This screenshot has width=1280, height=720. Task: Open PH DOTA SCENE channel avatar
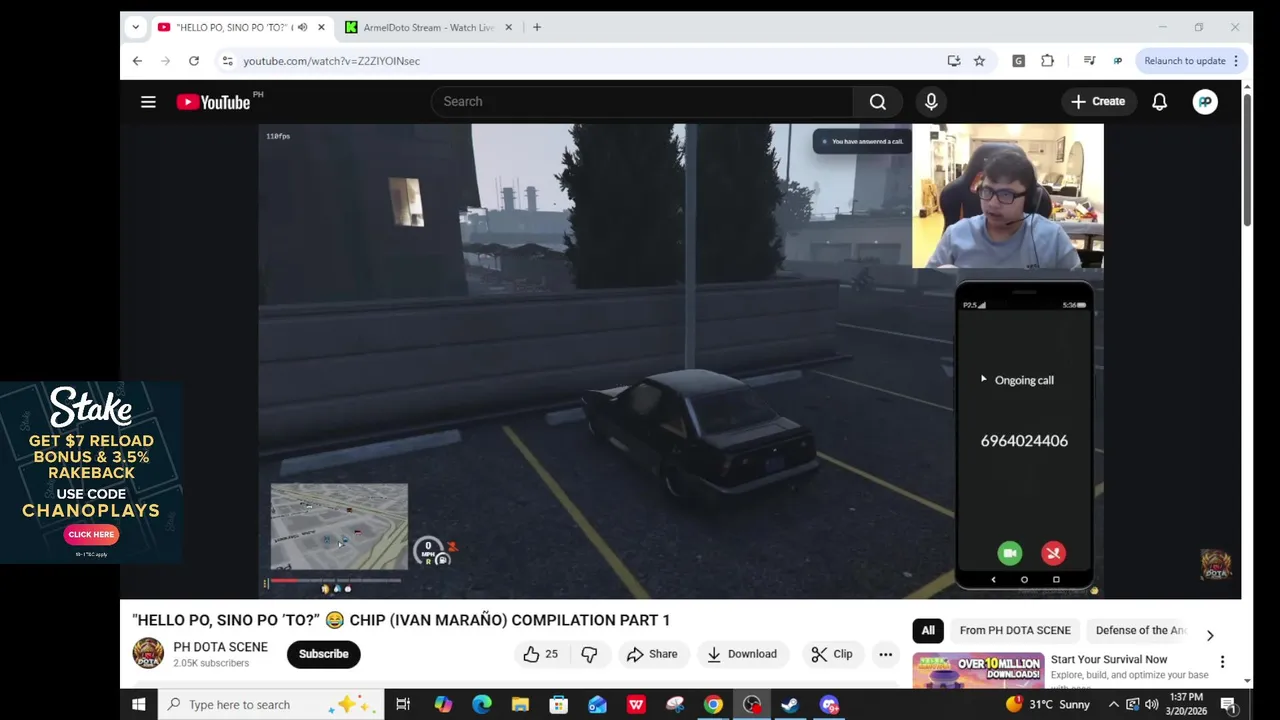[148, 653]
